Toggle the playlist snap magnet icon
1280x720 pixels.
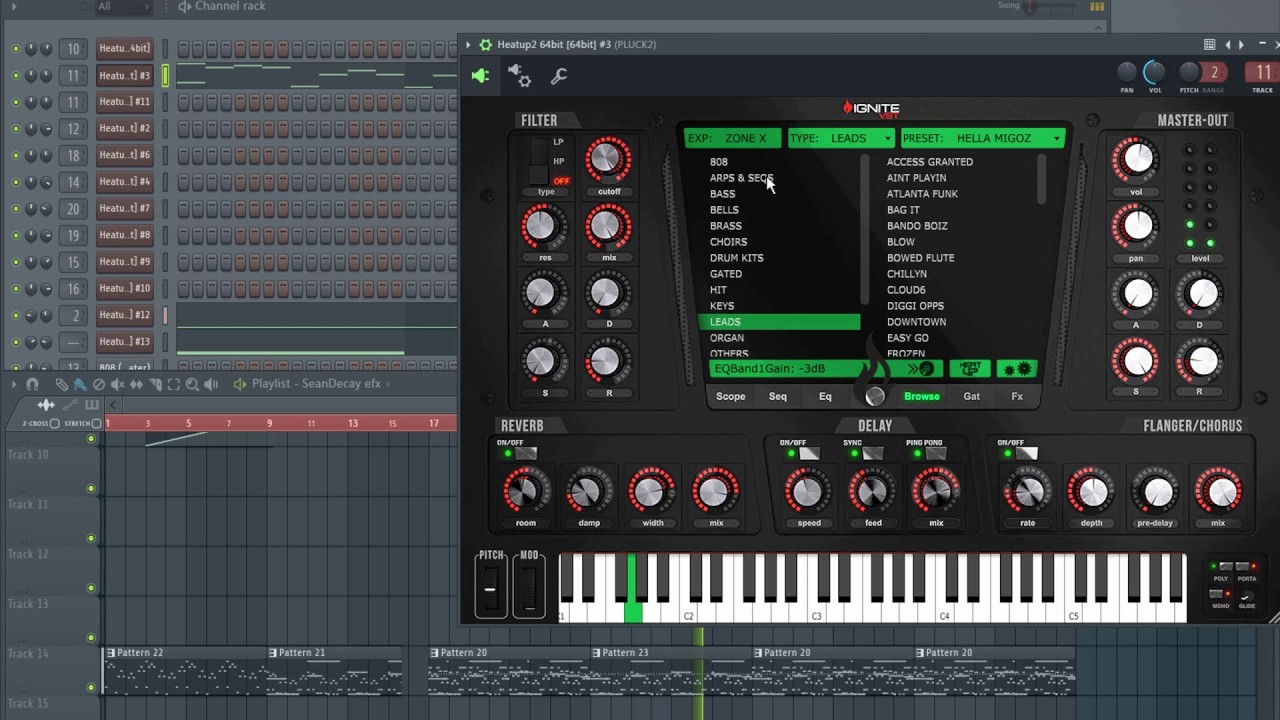(x=32, y=384)
